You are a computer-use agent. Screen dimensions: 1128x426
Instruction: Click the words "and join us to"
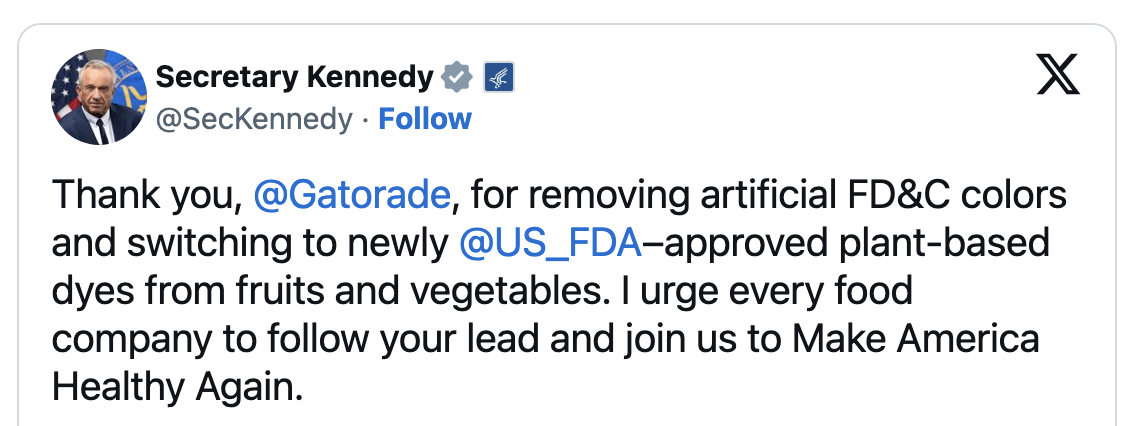pos(658,339)
